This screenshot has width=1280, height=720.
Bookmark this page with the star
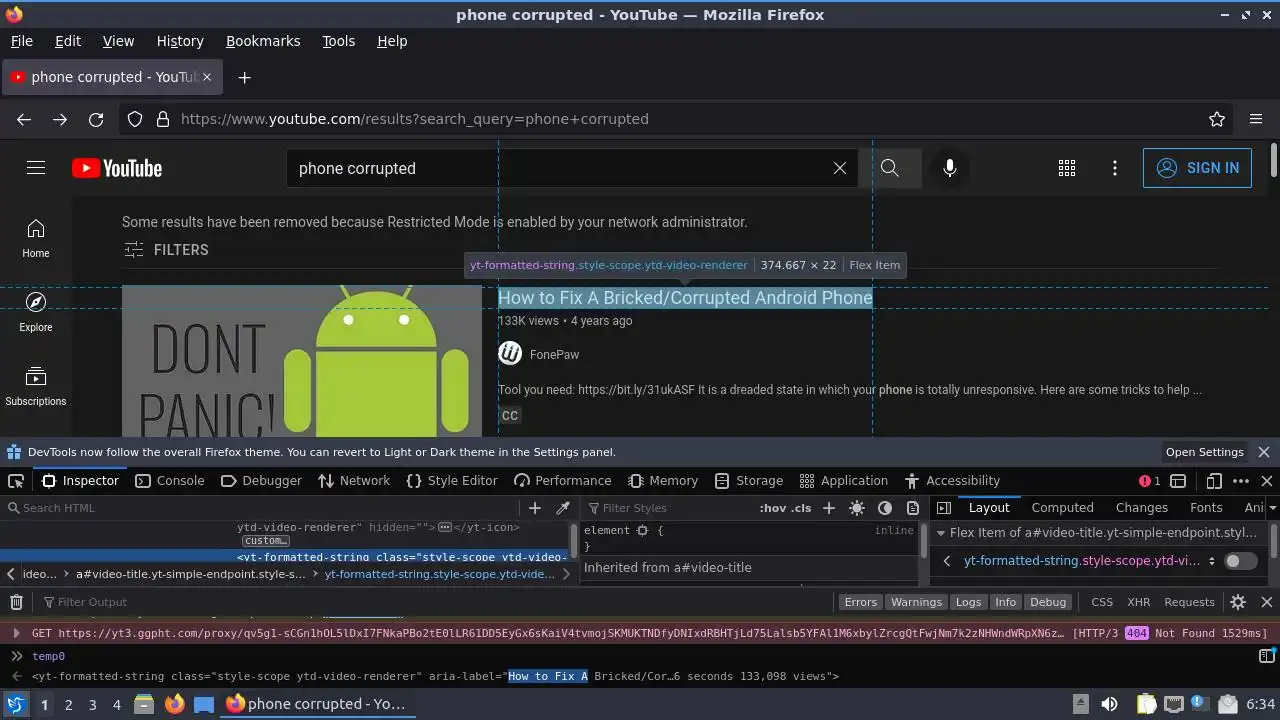coord(1217,119)
